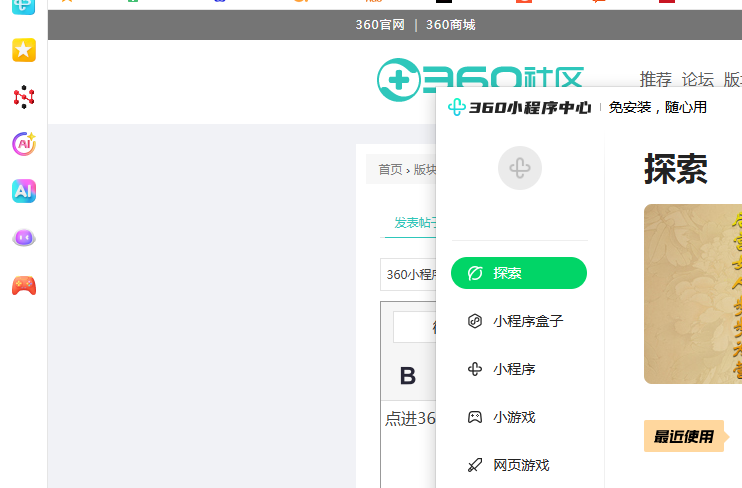Click the 360社区 logo

pyautogui.click(x=480, y=80)
